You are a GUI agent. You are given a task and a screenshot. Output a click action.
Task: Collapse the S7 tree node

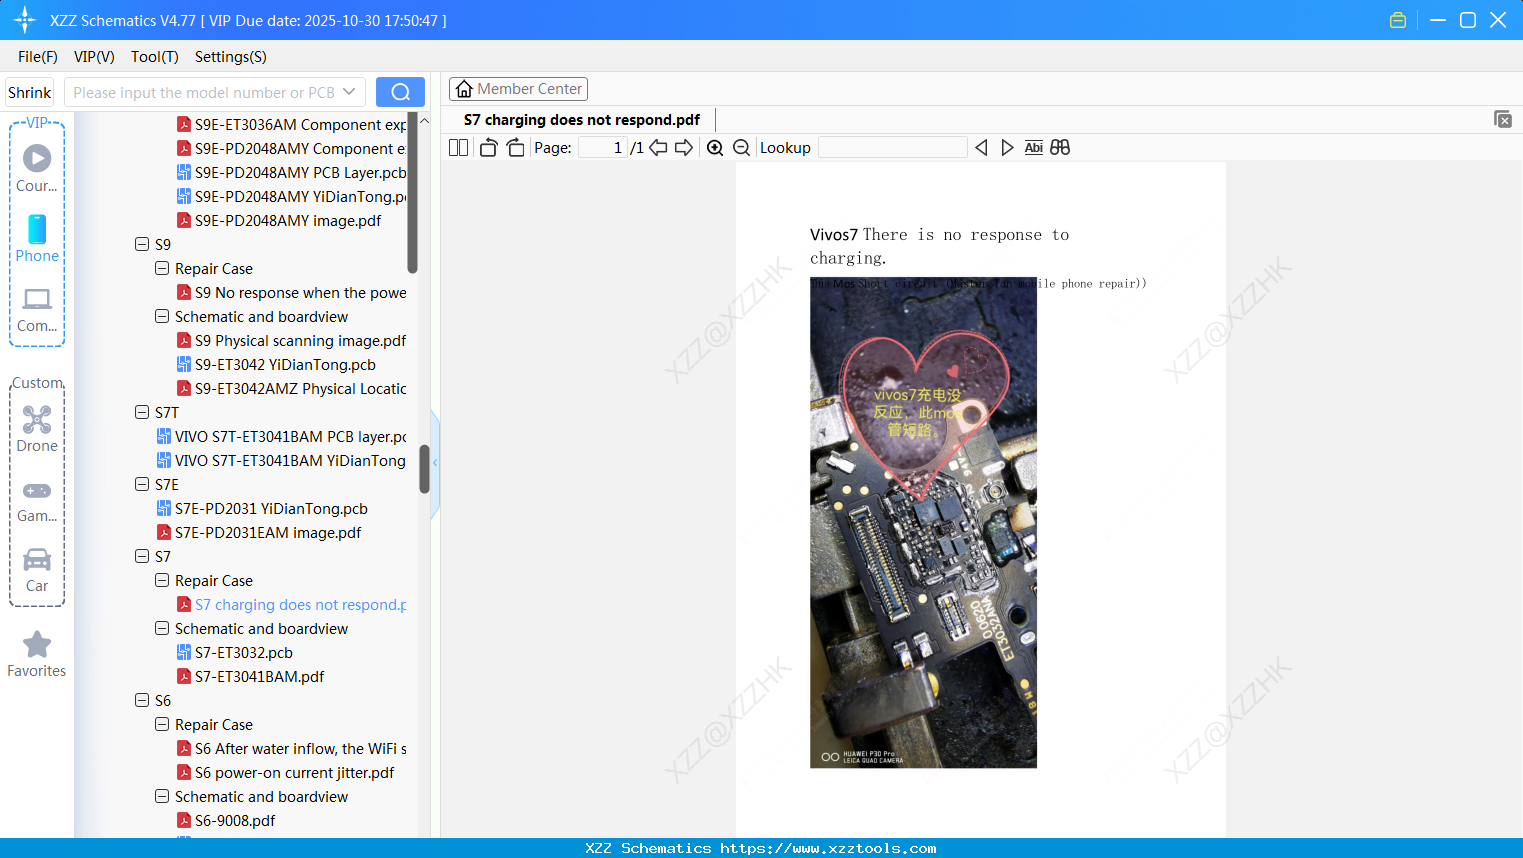tap(142, 556)
